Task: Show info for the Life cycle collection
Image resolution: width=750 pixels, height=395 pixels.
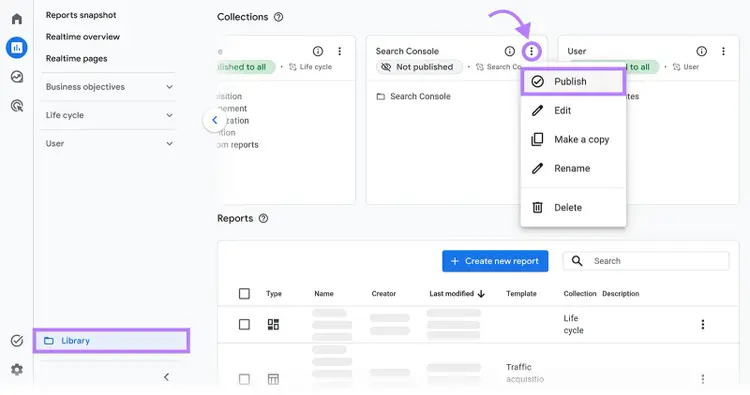Action: (x=318, y=51)
